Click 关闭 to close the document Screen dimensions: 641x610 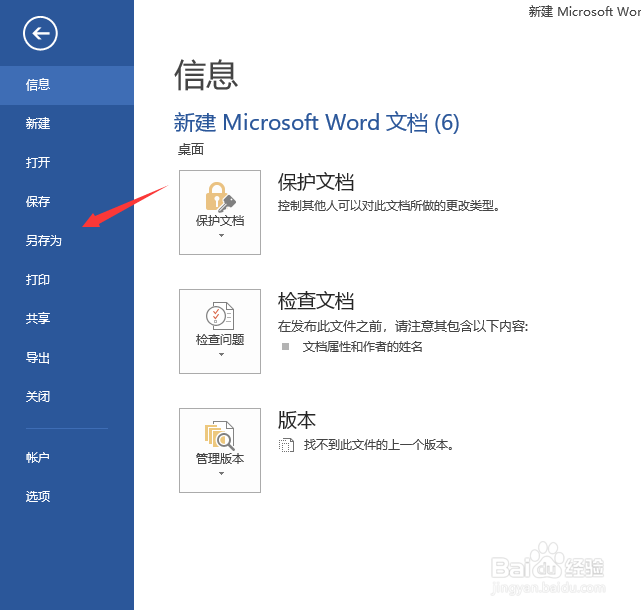click(x=67, y=397)
